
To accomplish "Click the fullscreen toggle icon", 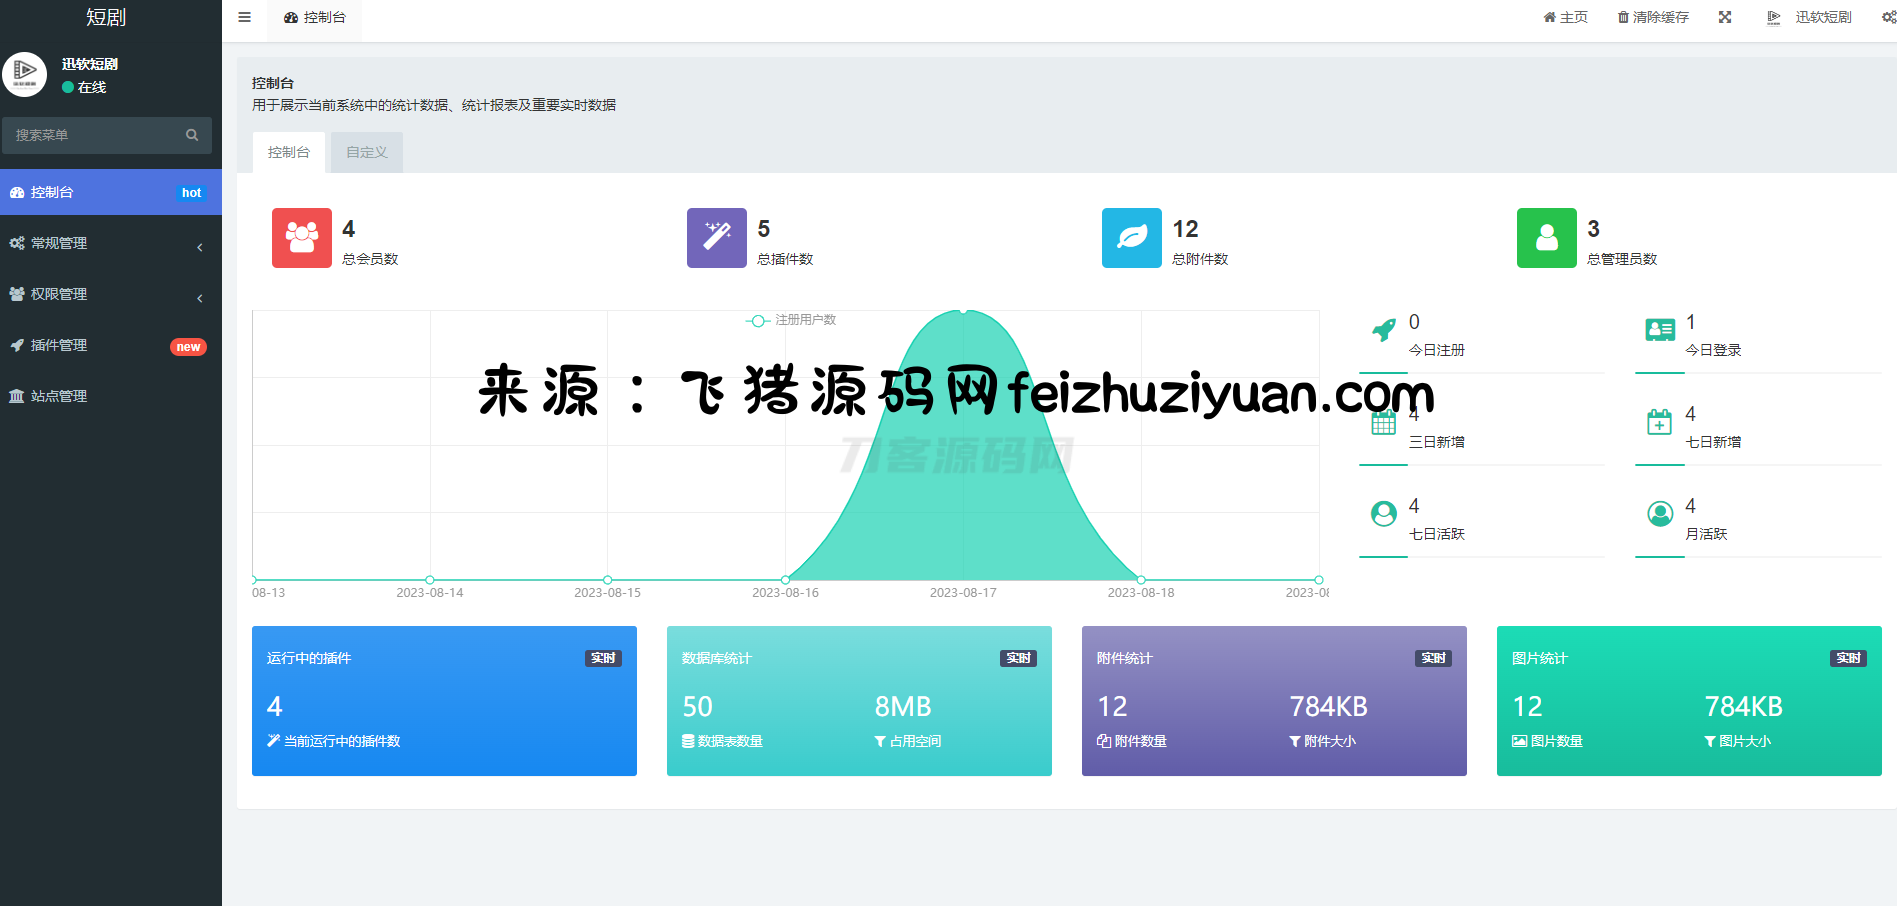I will (x=1725, y=17).
